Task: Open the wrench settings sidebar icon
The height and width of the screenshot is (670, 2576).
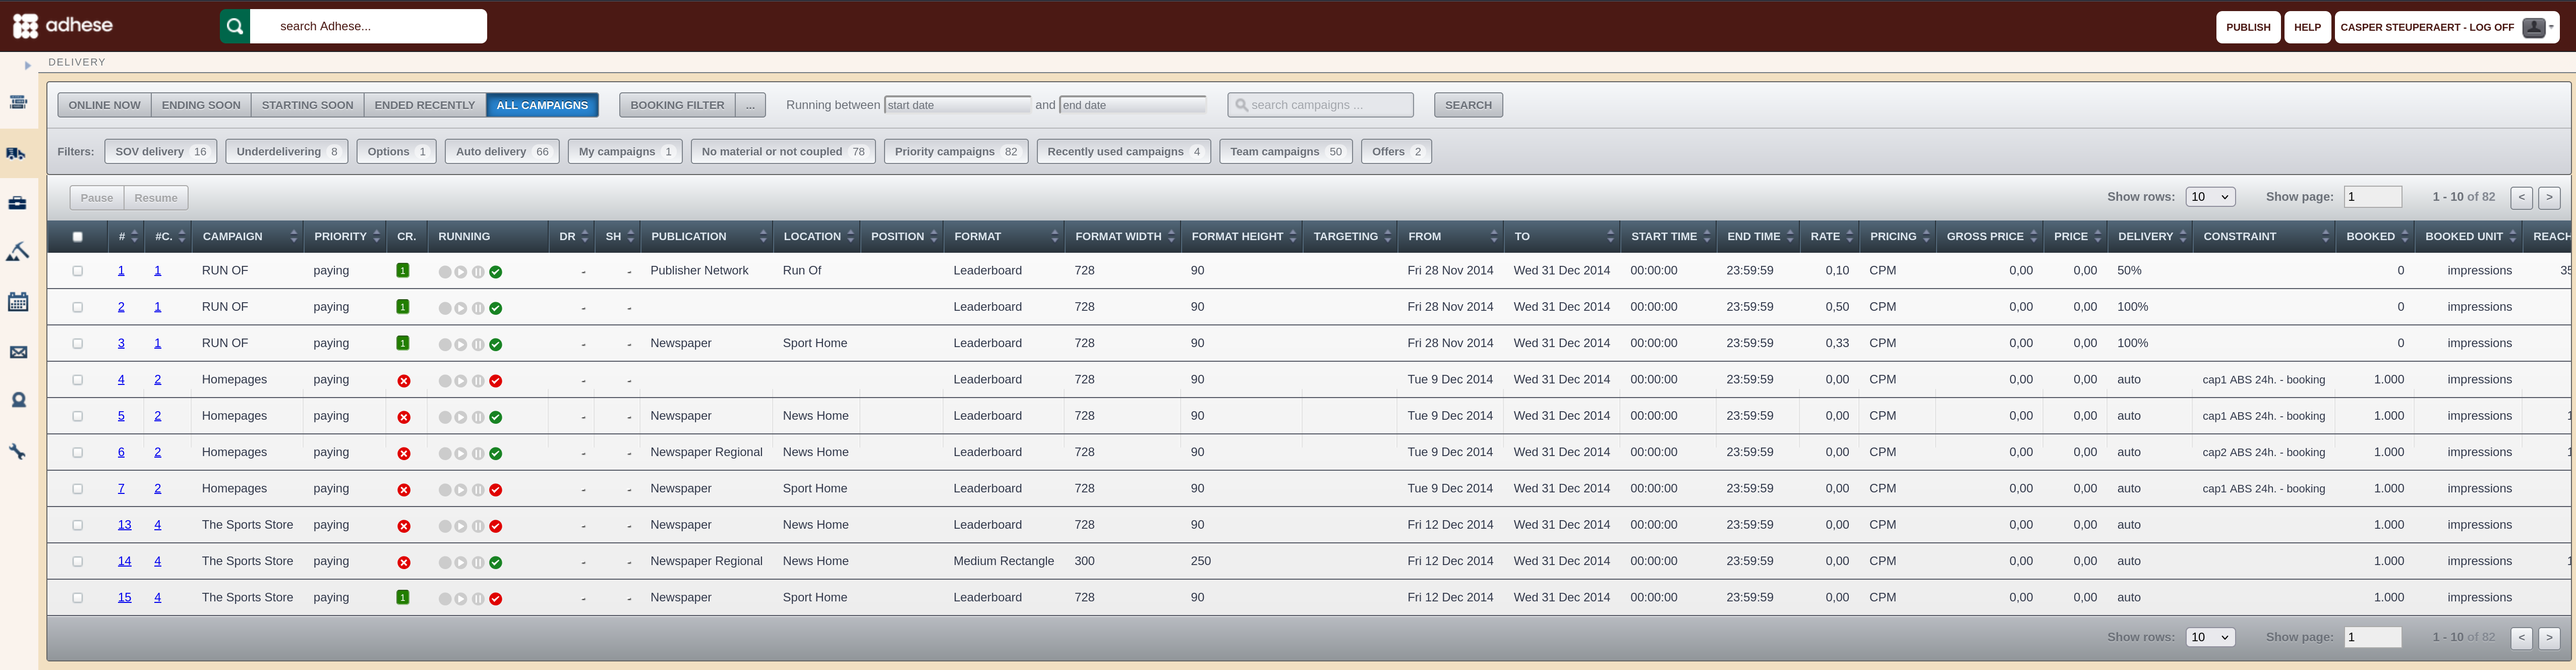Action: pyautogui.click(x=17, y=452)
